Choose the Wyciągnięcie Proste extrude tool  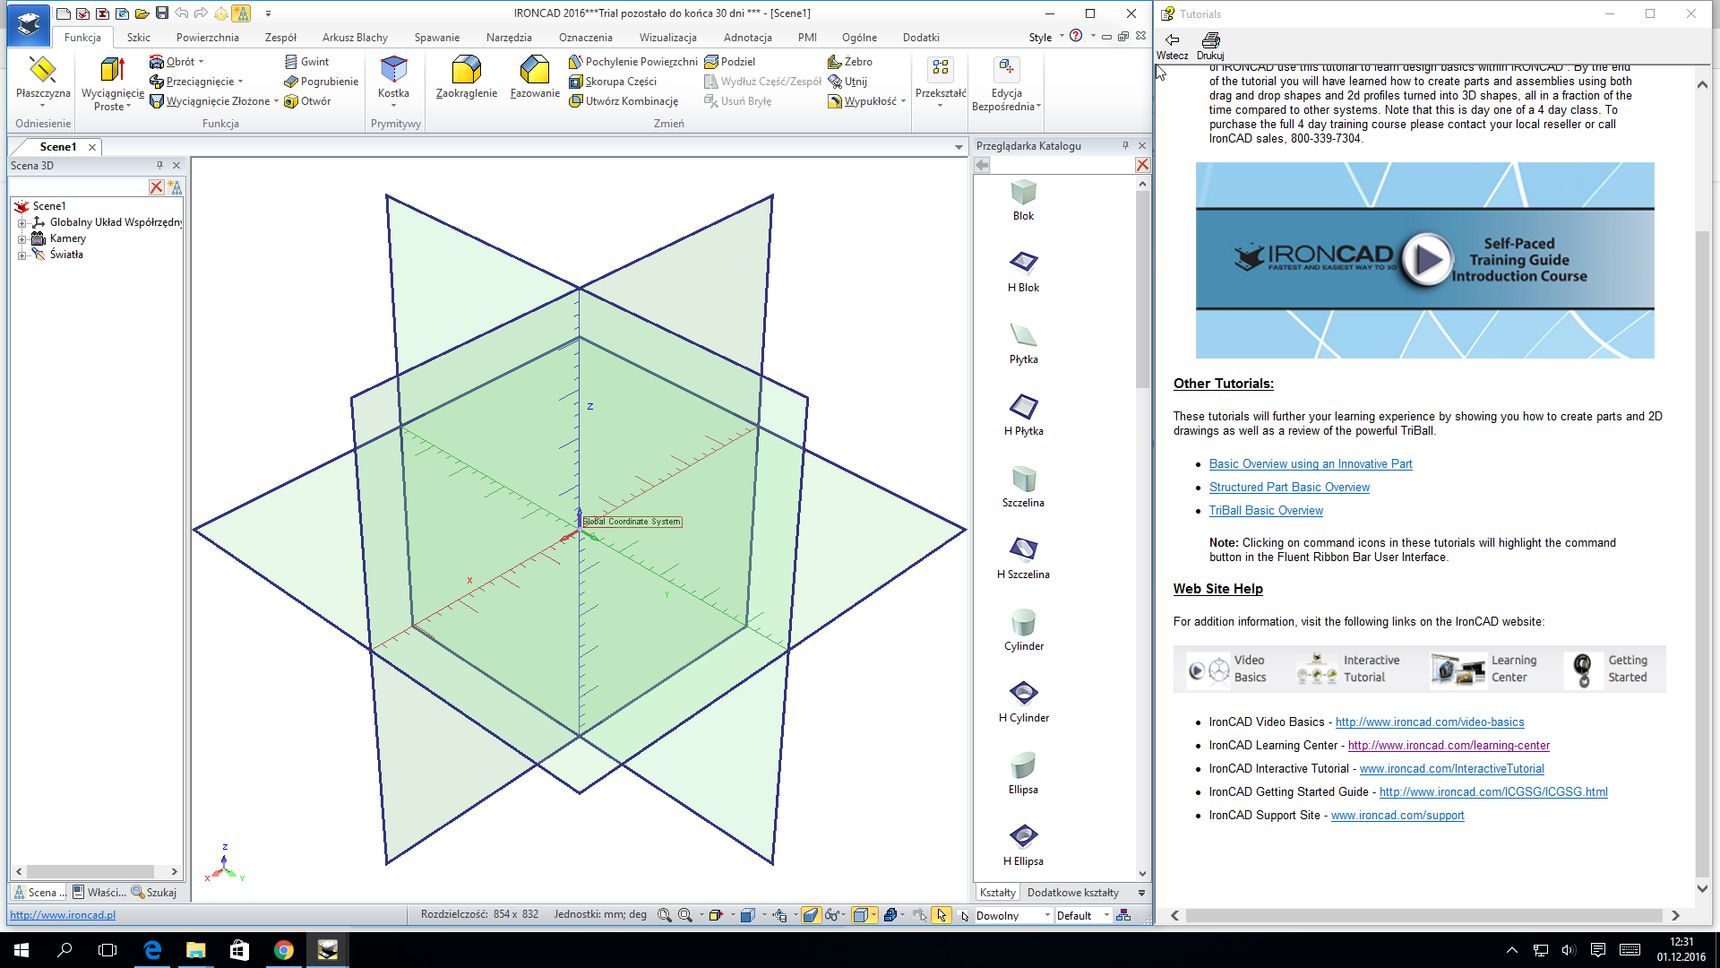pyautogui.click(x=112, y=83)
